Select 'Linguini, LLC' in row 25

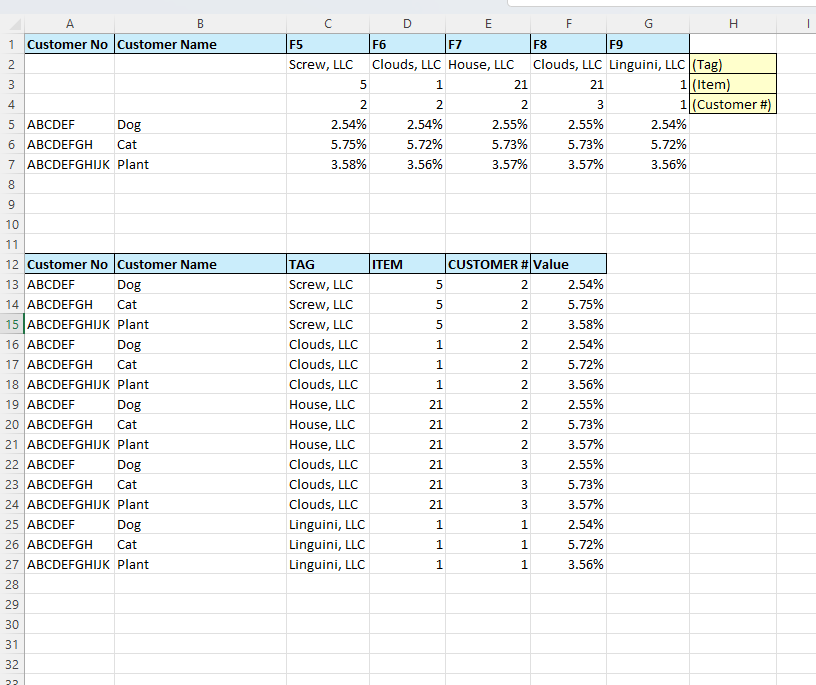328,524
